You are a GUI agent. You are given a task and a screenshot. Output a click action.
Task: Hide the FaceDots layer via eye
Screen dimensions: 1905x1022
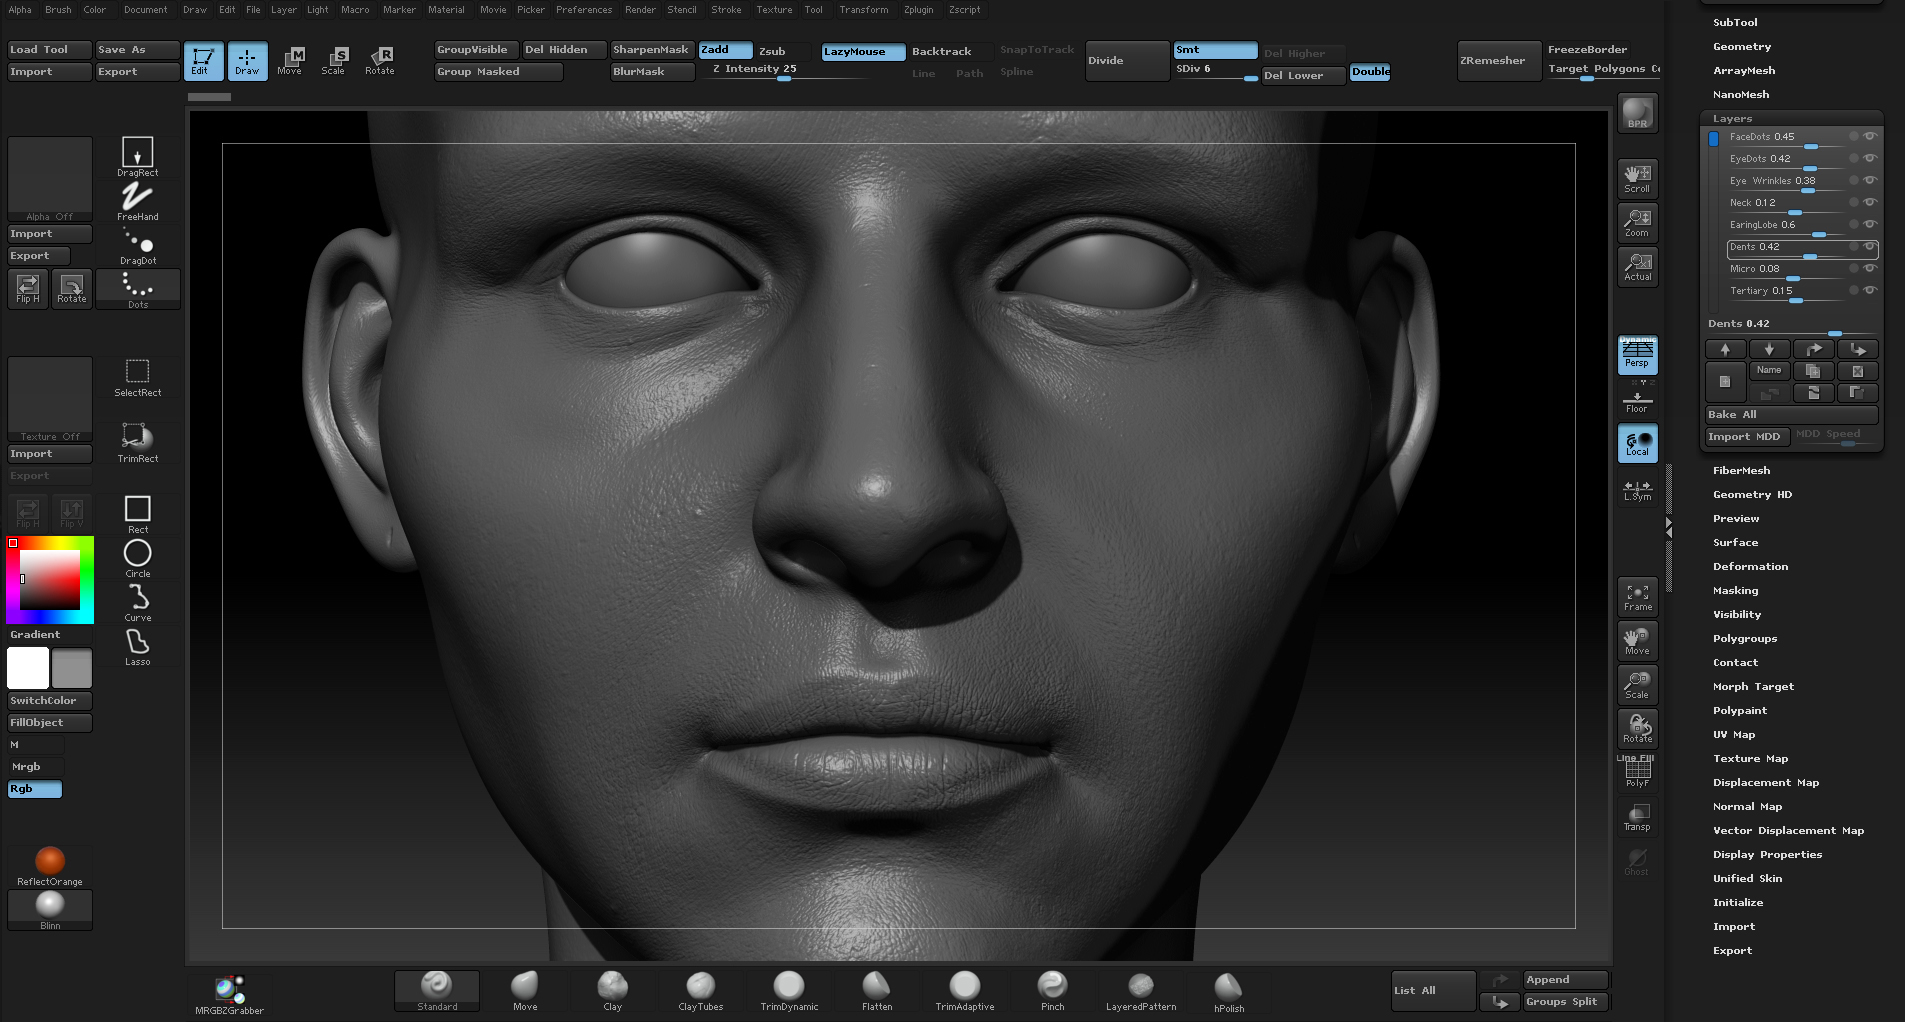1870,136
